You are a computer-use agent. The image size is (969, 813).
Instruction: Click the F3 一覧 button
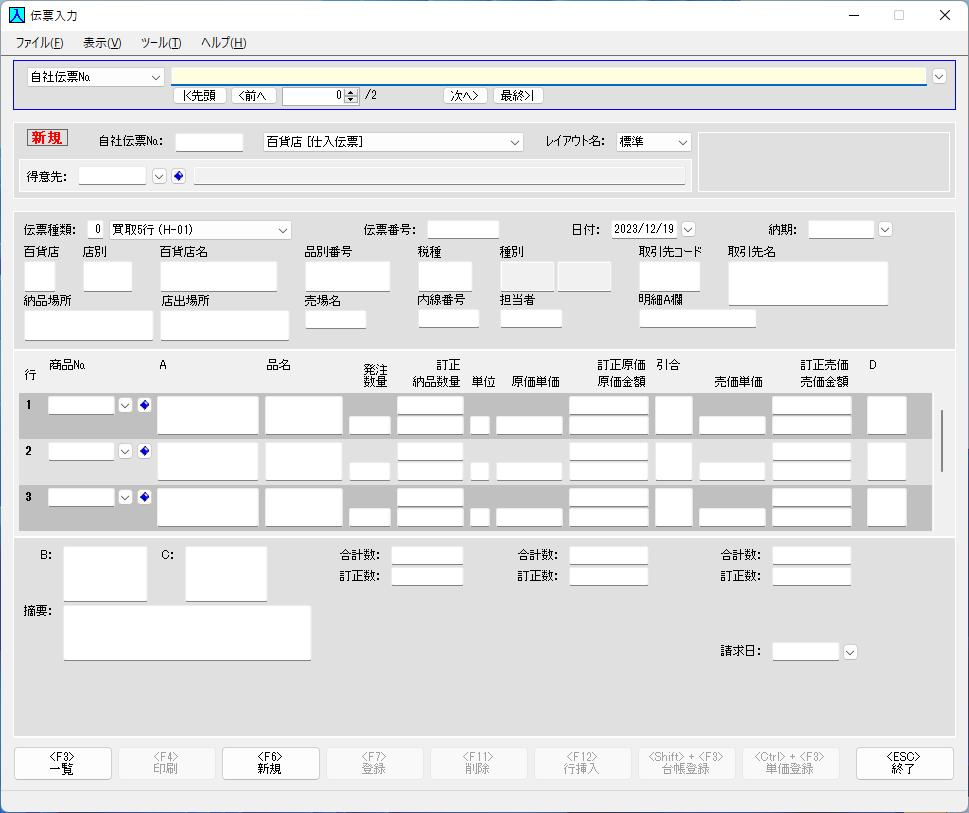(62, 763)
